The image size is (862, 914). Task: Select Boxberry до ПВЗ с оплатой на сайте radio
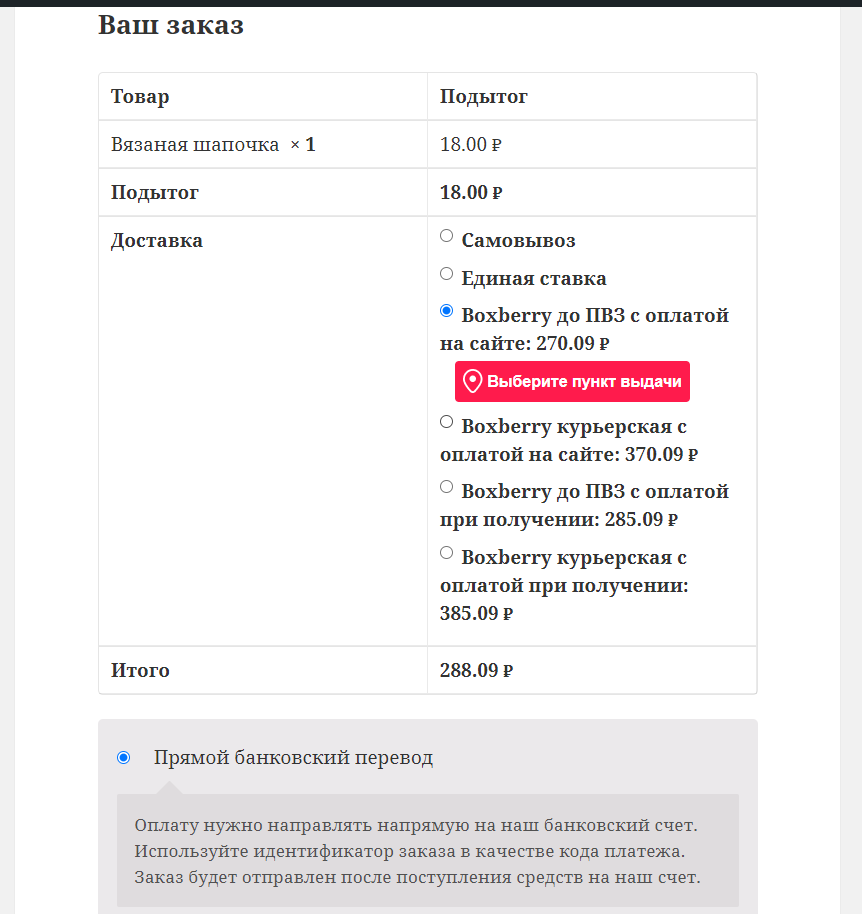(x=446, y=311)
